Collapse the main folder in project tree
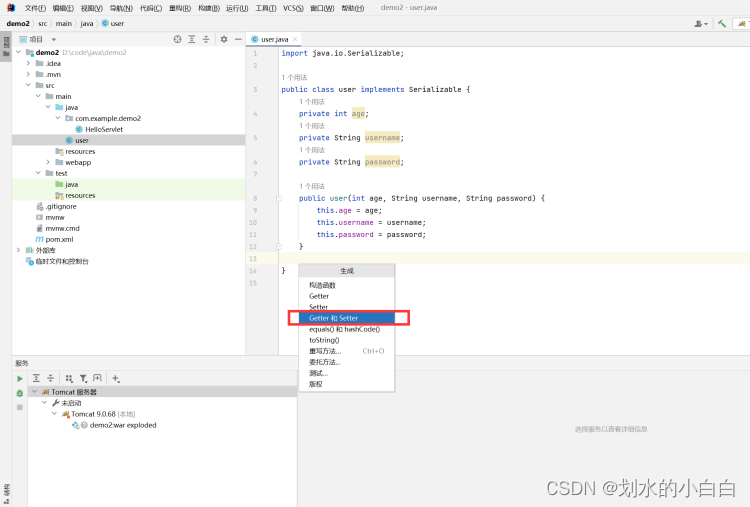Image resolution: width=750 pixels, height=507 pixels. (x=38, y=96)
